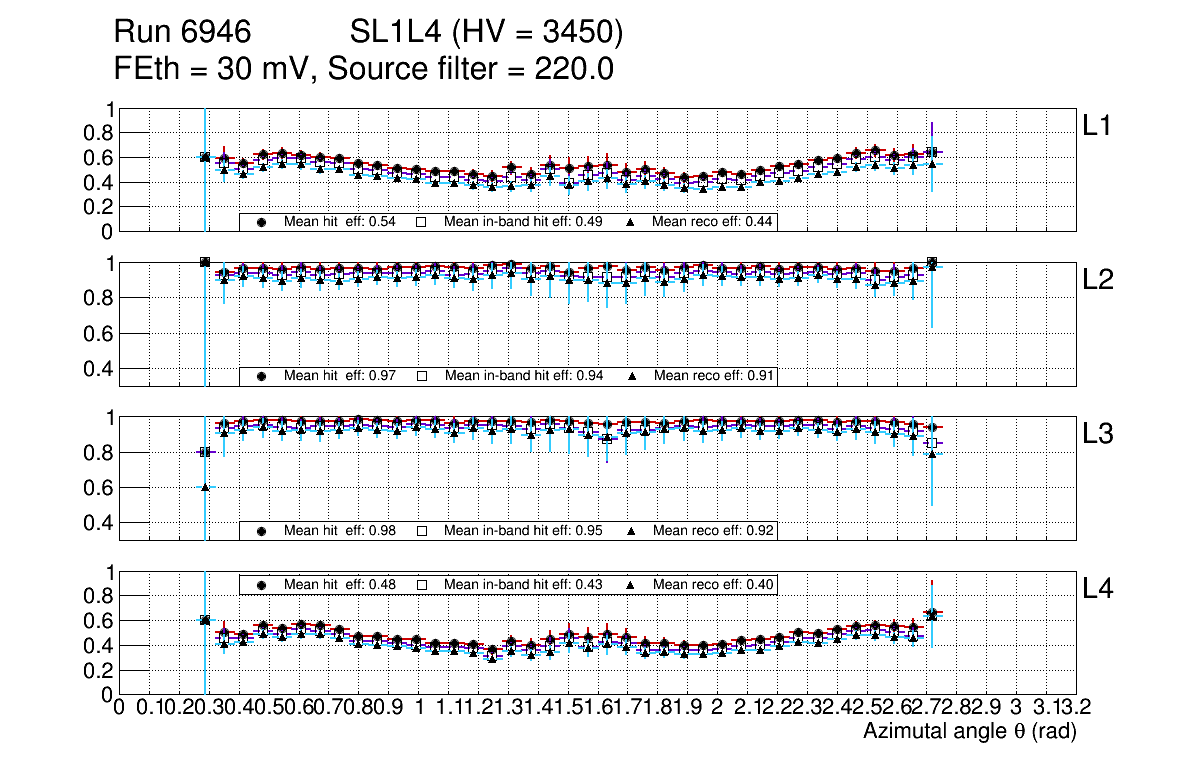Pick the open square marker in L3 legend
The height and width of the screenshot is (772, 1196).
422,530
